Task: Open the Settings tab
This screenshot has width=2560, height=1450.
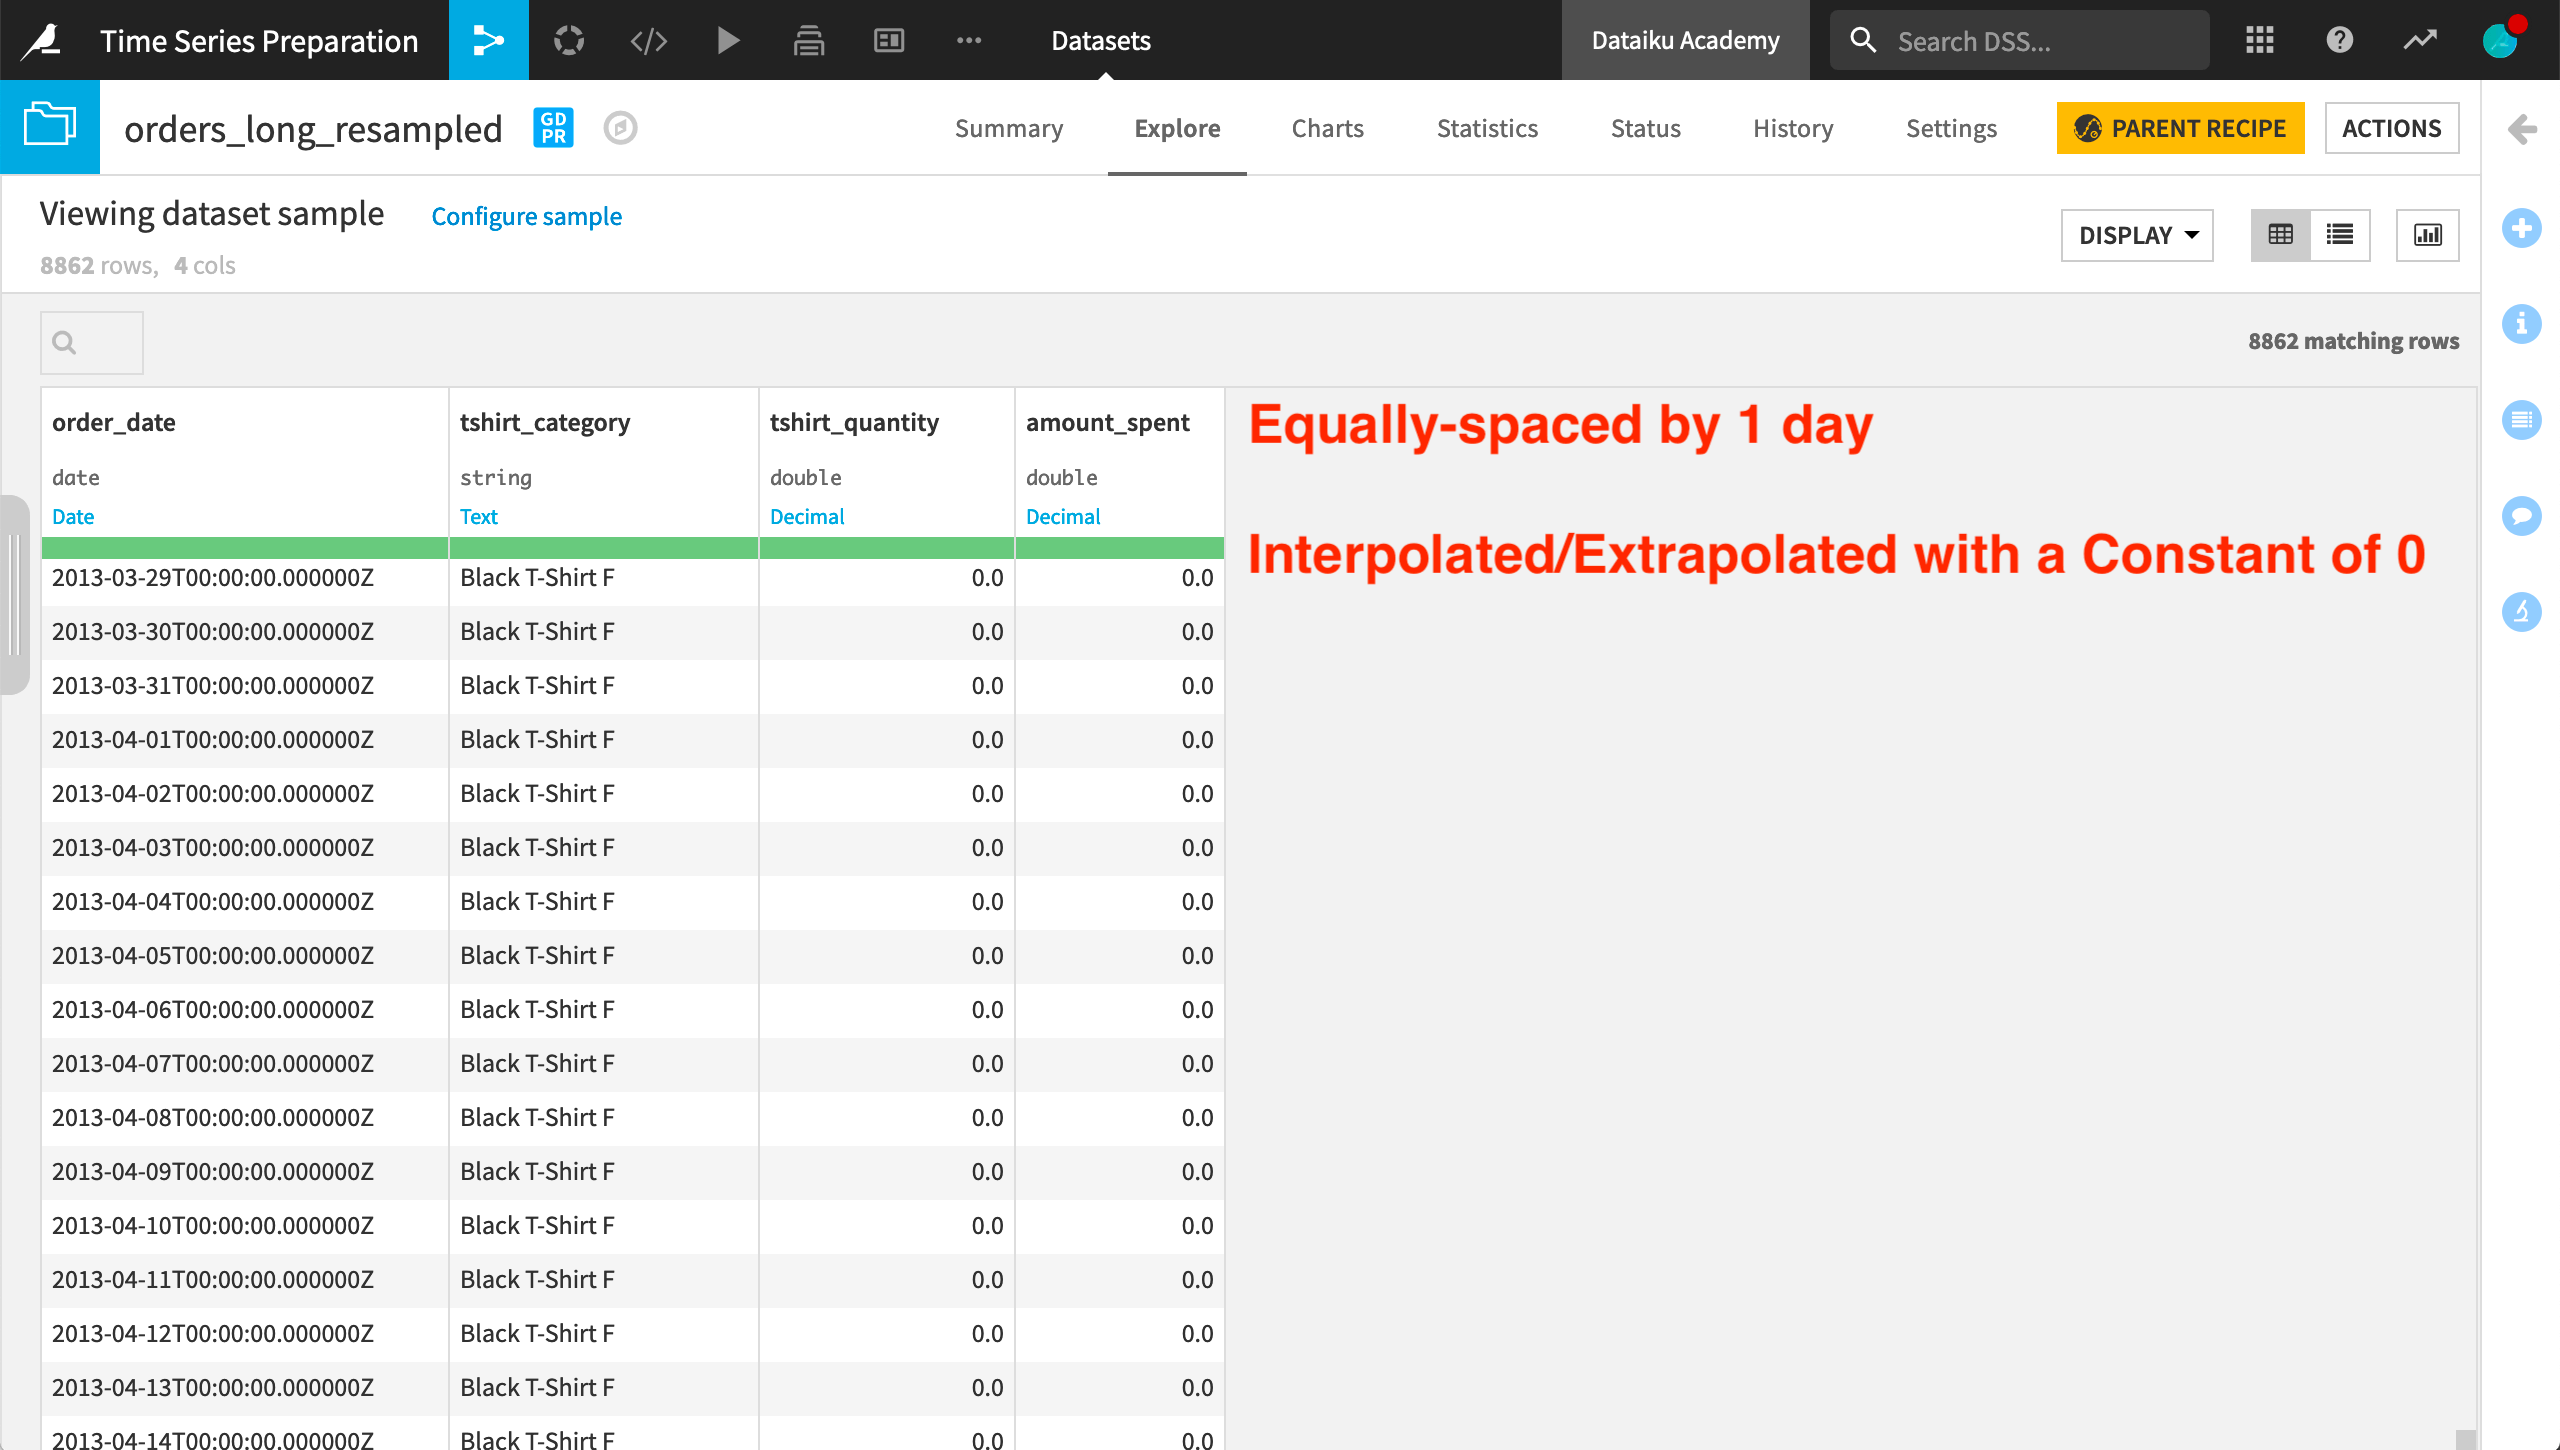Action: [1950, 127]
